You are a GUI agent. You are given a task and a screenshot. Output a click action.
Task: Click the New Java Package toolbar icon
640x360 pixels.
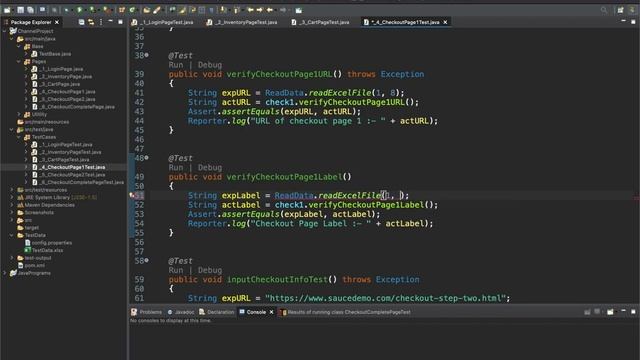click(x=121, y=10)
